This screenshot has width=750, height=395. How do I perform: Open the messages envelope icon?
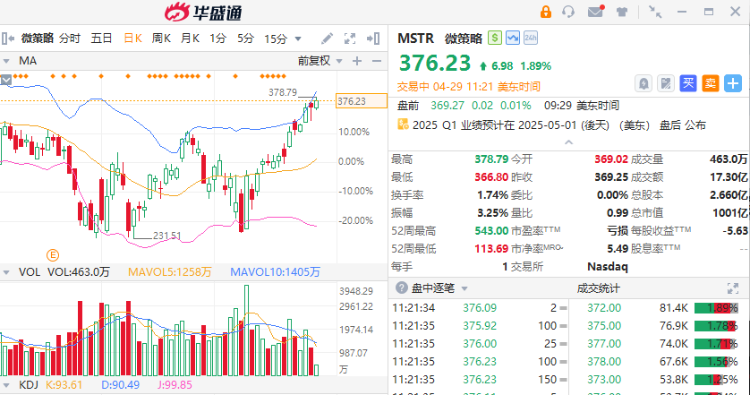click(x=596, y=11)
